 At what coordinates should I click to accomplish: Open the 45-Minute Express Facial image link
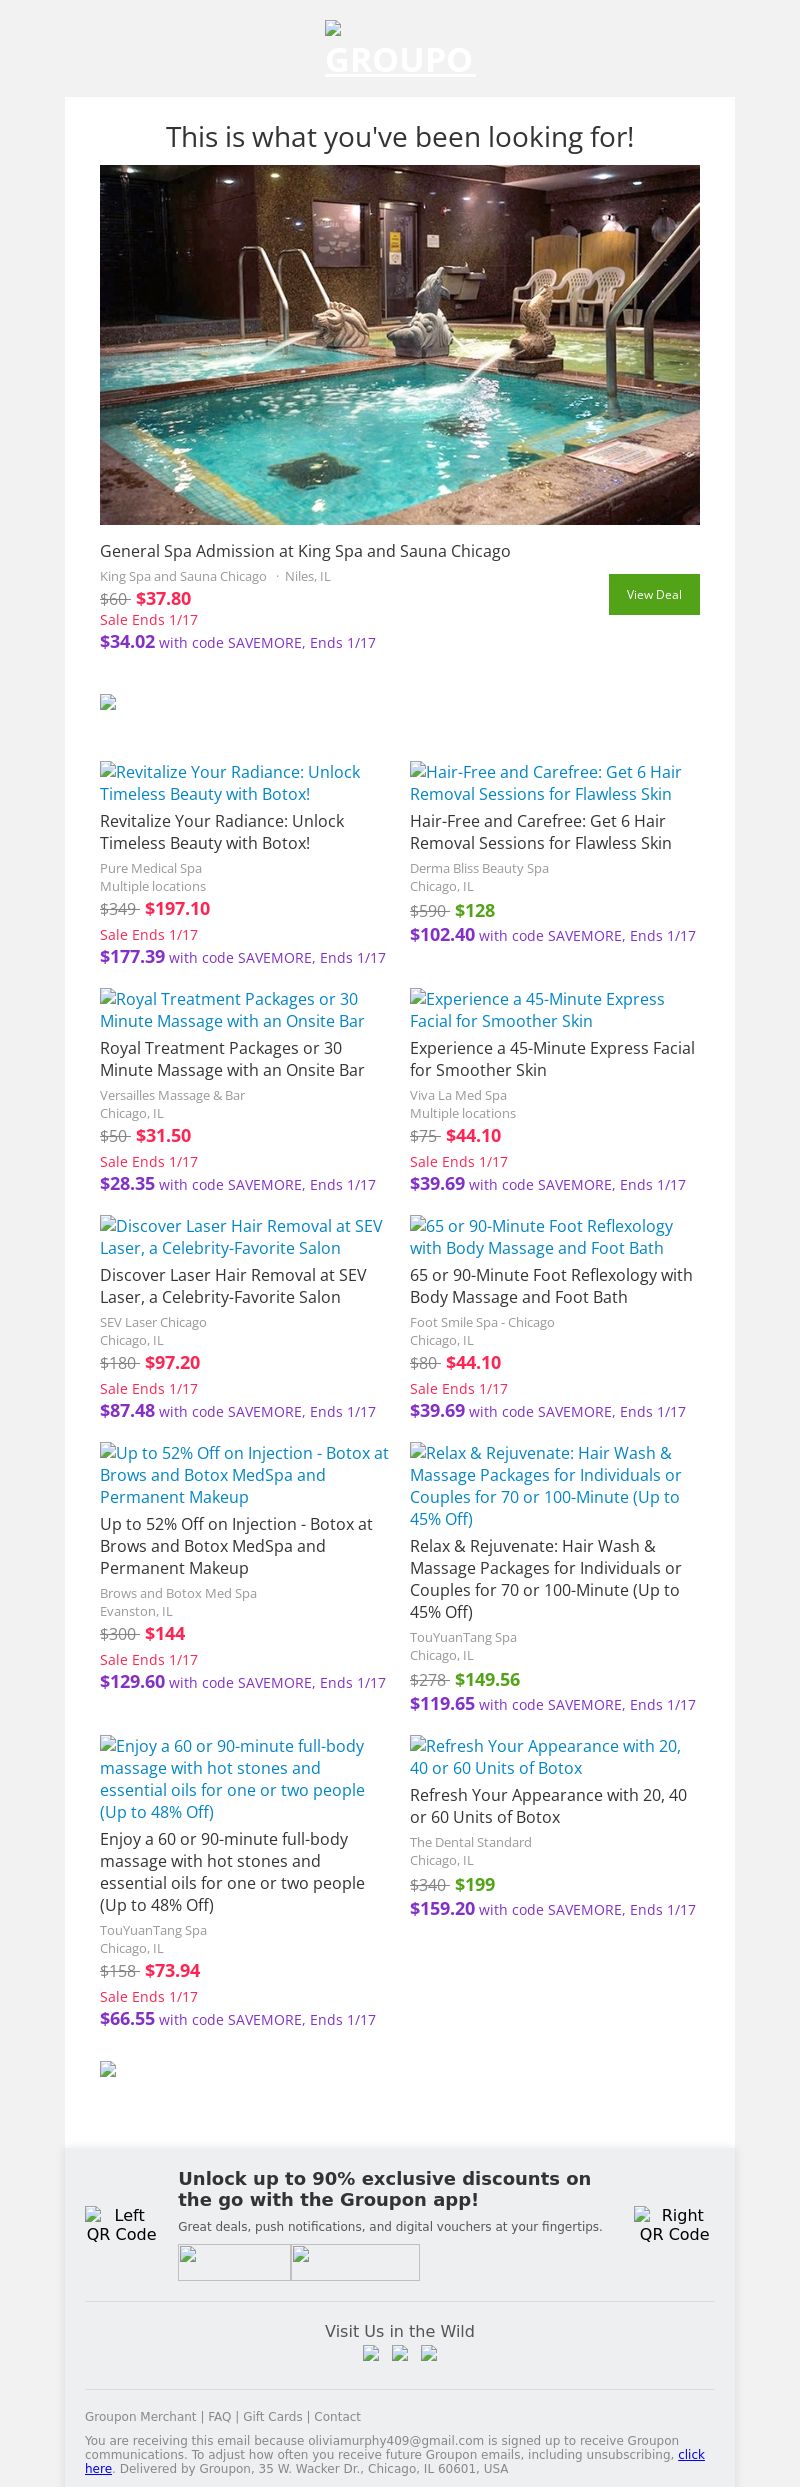pyautogui.click(x=537, y=1010)
